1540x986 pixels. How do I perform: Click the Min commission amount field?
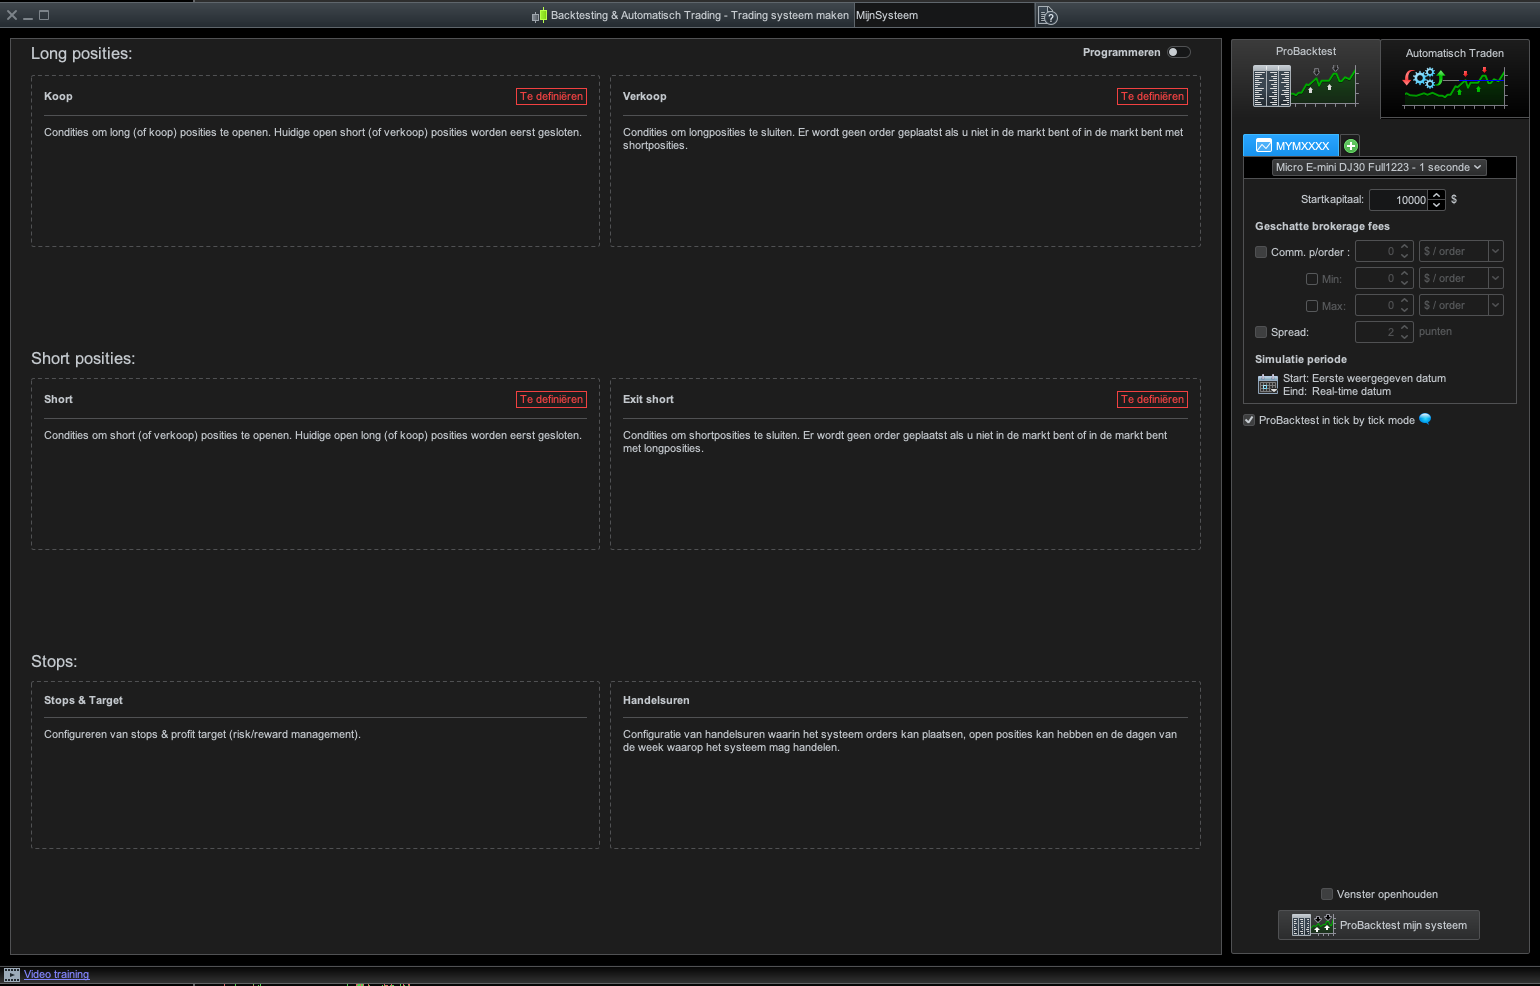click(x=1376, y=278)
